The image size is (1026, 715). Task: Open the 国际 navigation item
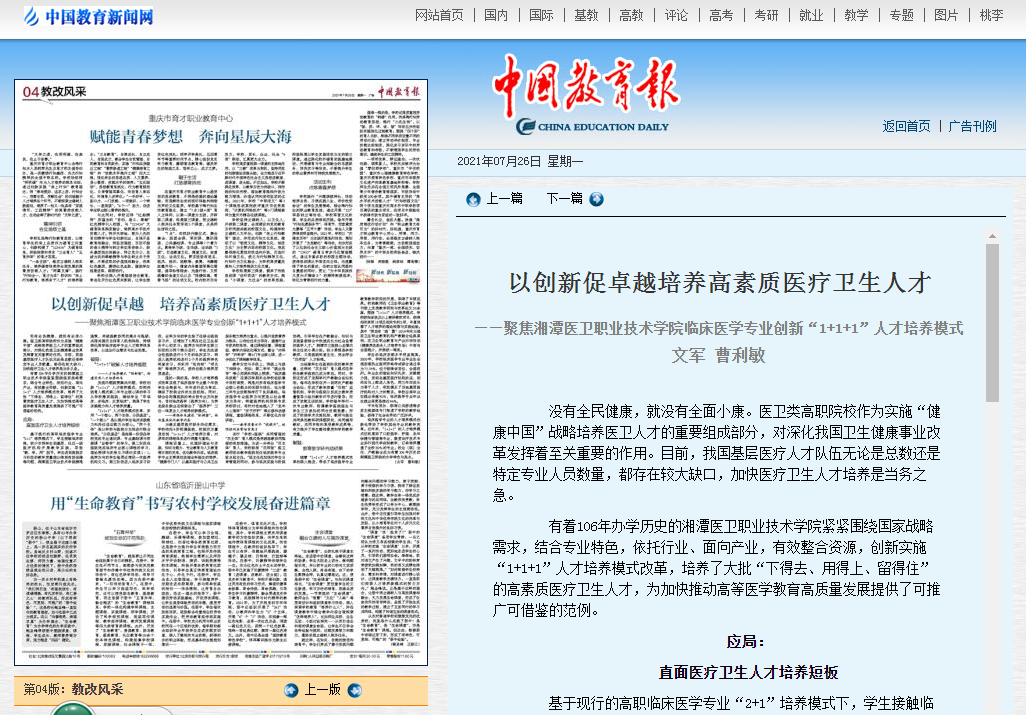point(541,15)
